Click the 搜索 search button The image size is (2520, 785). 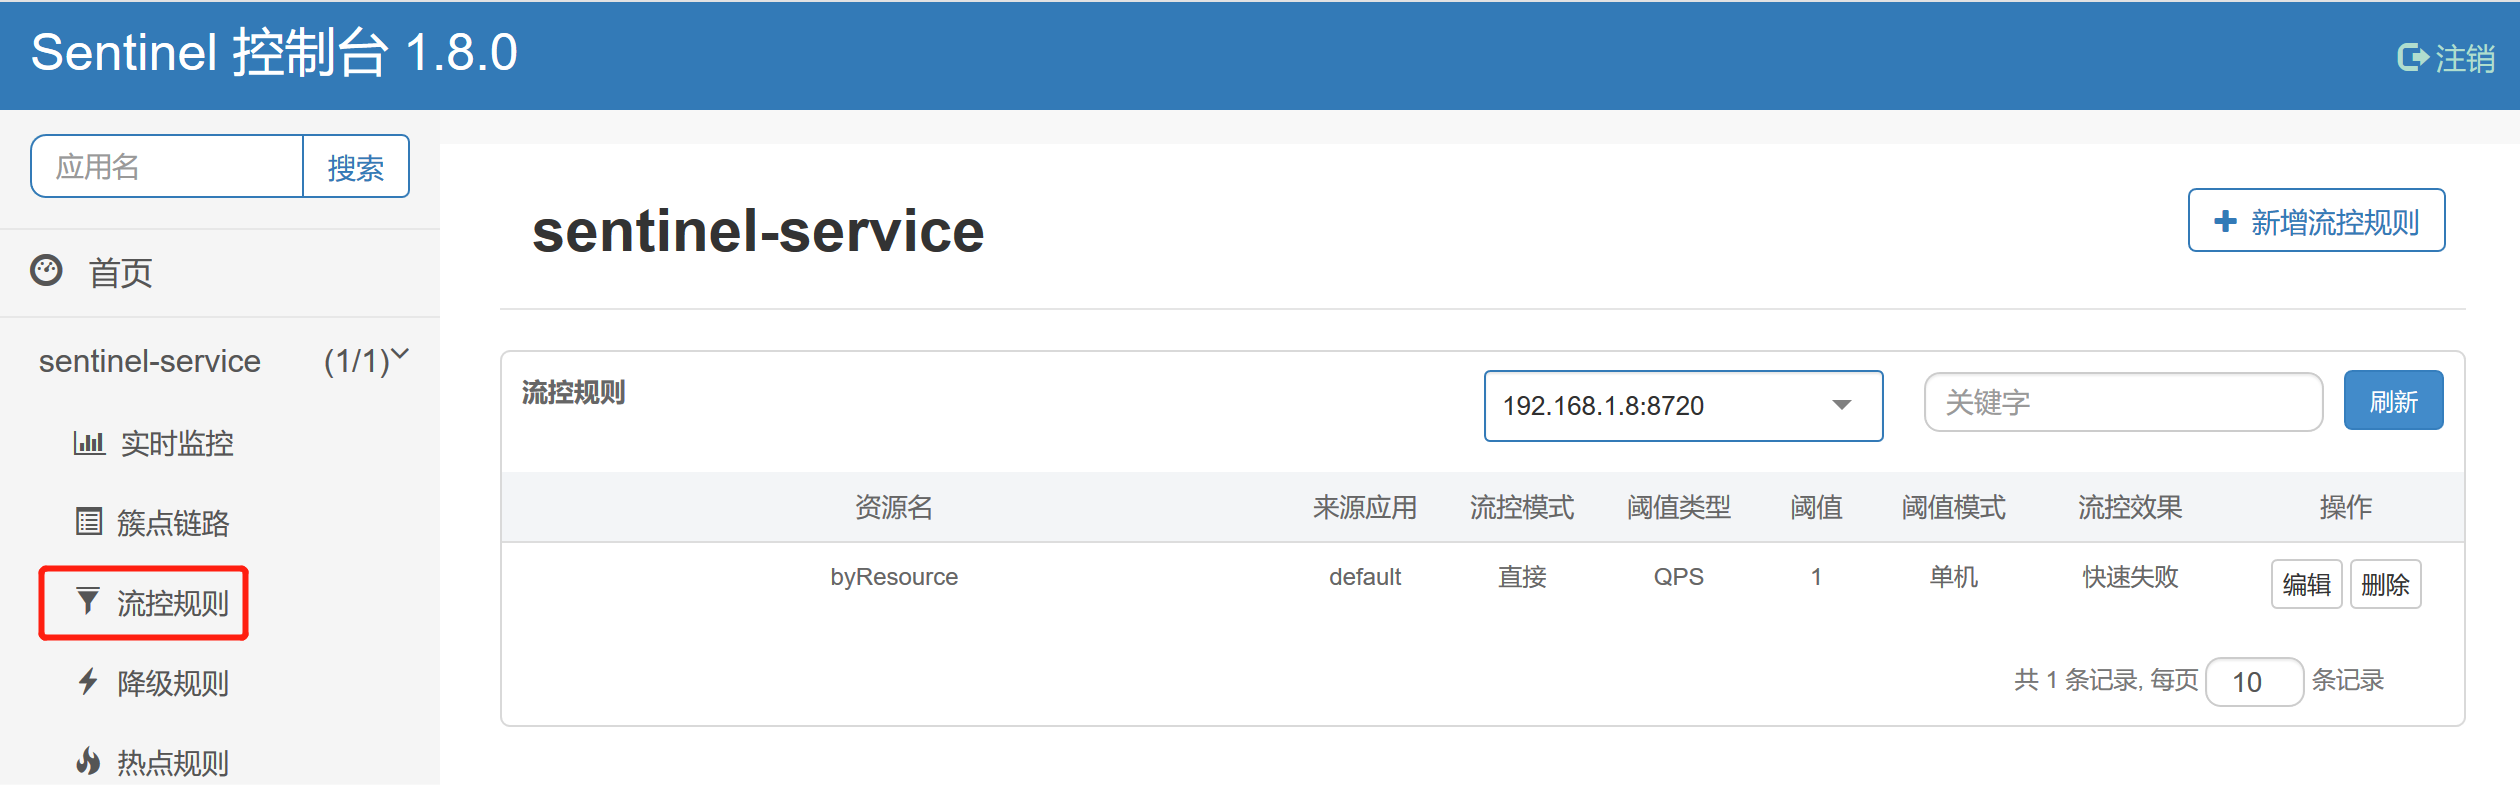click(x=355, y=167)
